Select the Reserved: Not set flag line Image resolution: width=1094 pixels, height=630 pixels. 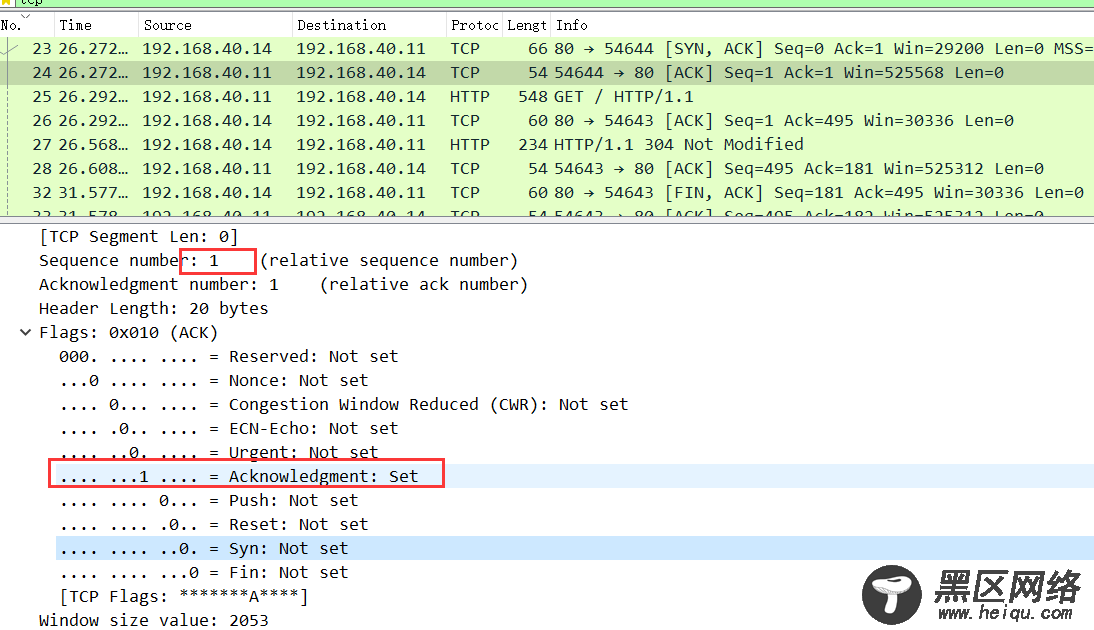coord(228,357)
